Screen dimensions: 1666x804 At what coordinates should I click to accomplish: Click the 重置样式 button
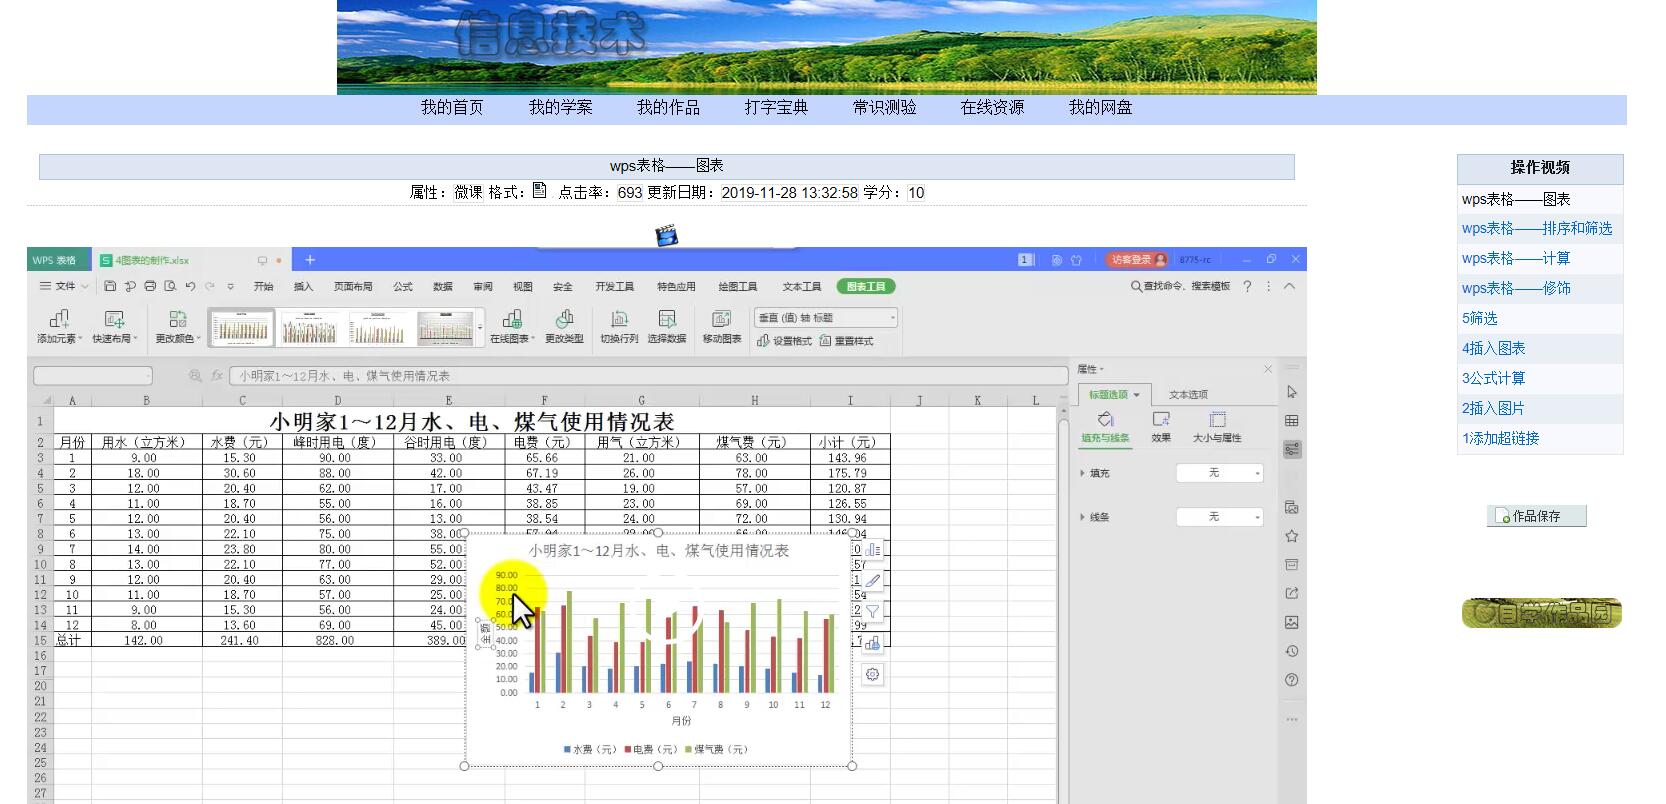(x=846, y=341)
